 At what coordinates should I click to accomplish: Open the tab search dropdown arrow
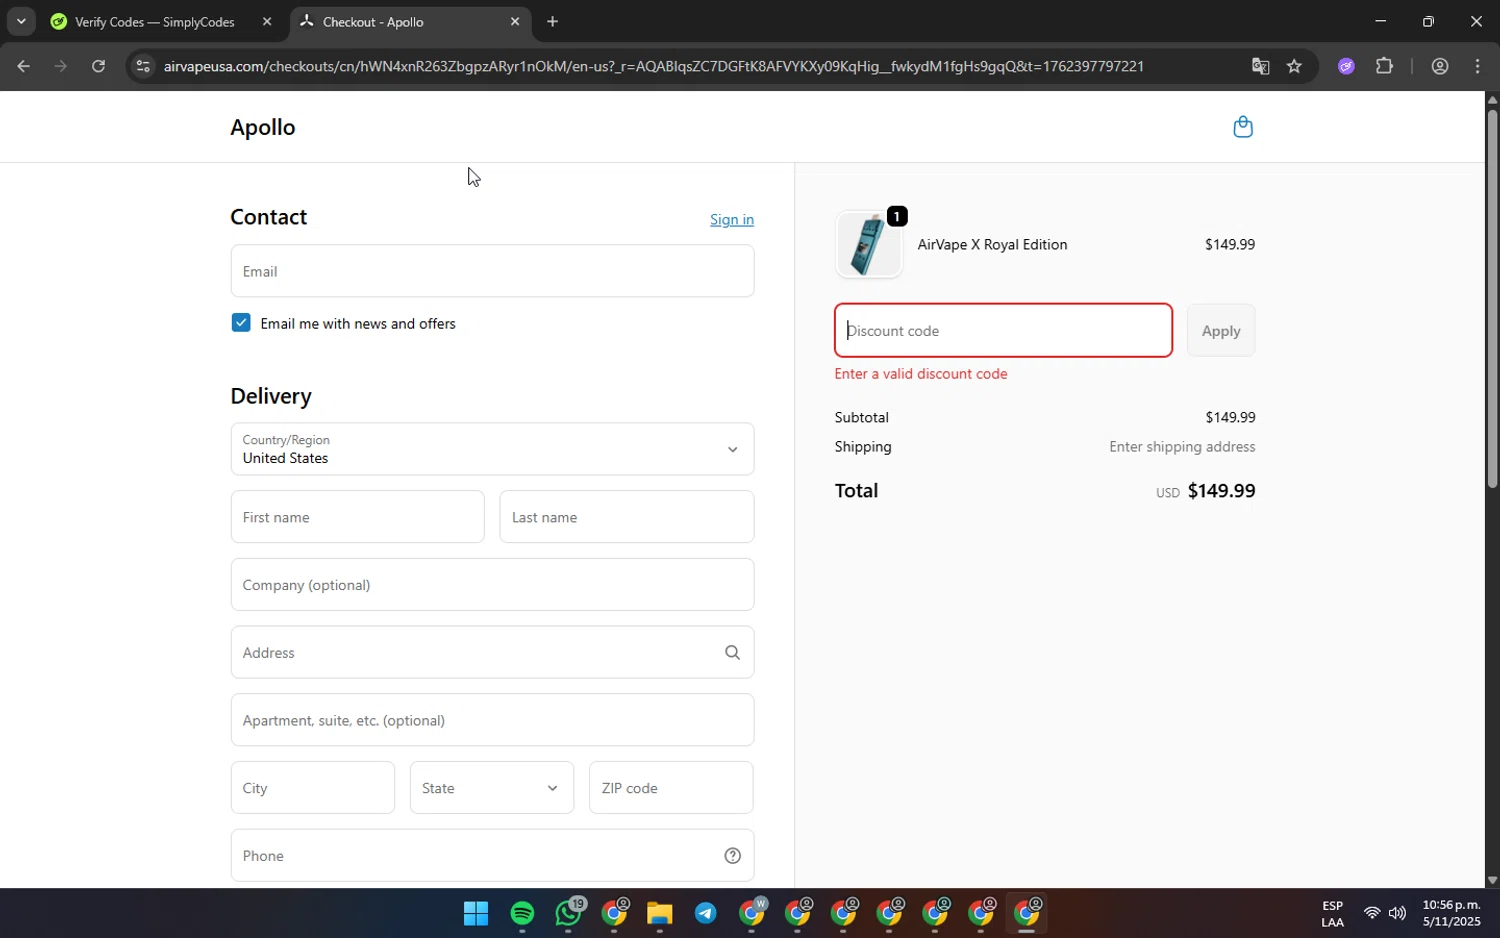[21, 21]
